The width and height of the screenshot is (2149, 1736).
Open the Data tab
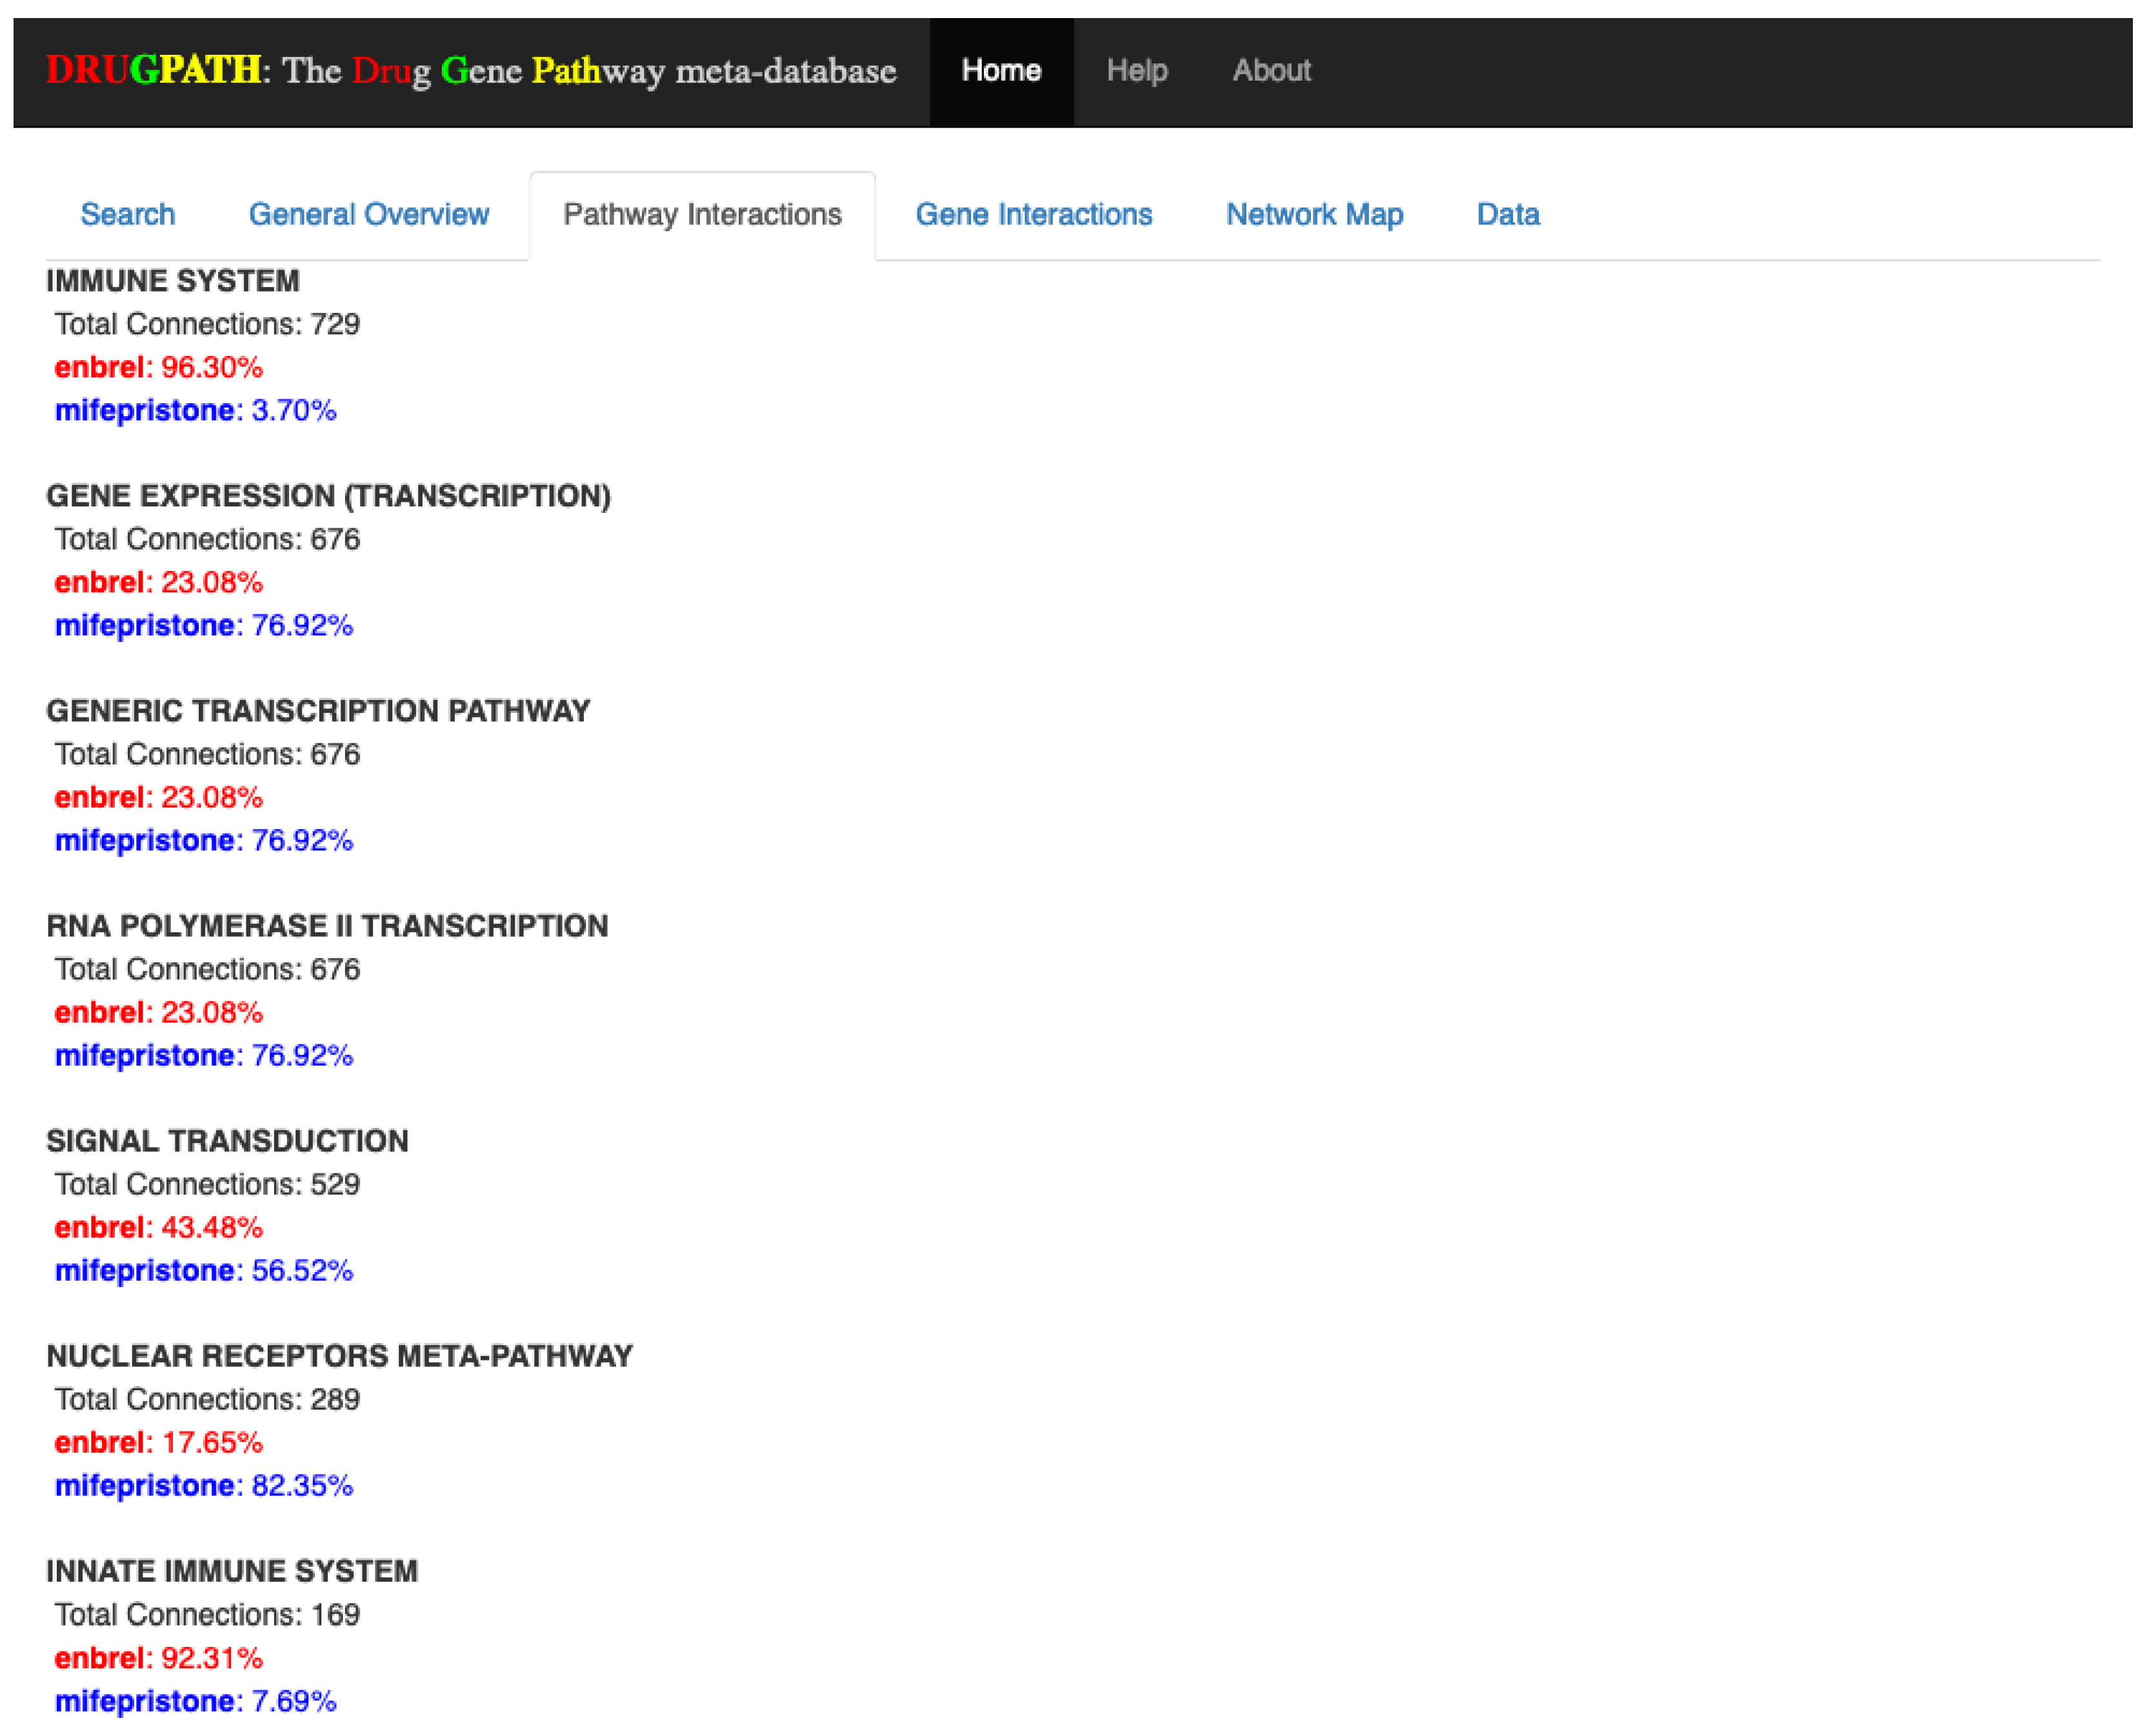[1507, 214]
